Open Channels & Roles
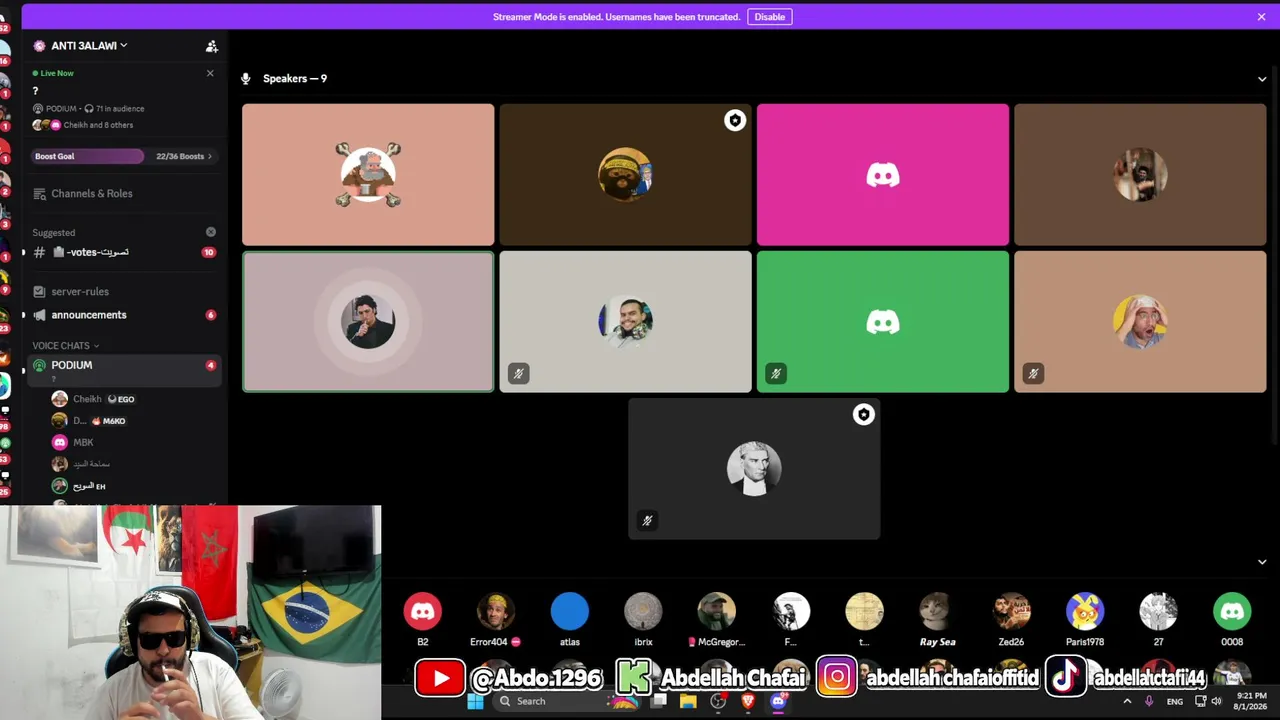This screenshot has width=1280, height=720. click(x=92, y=194)
